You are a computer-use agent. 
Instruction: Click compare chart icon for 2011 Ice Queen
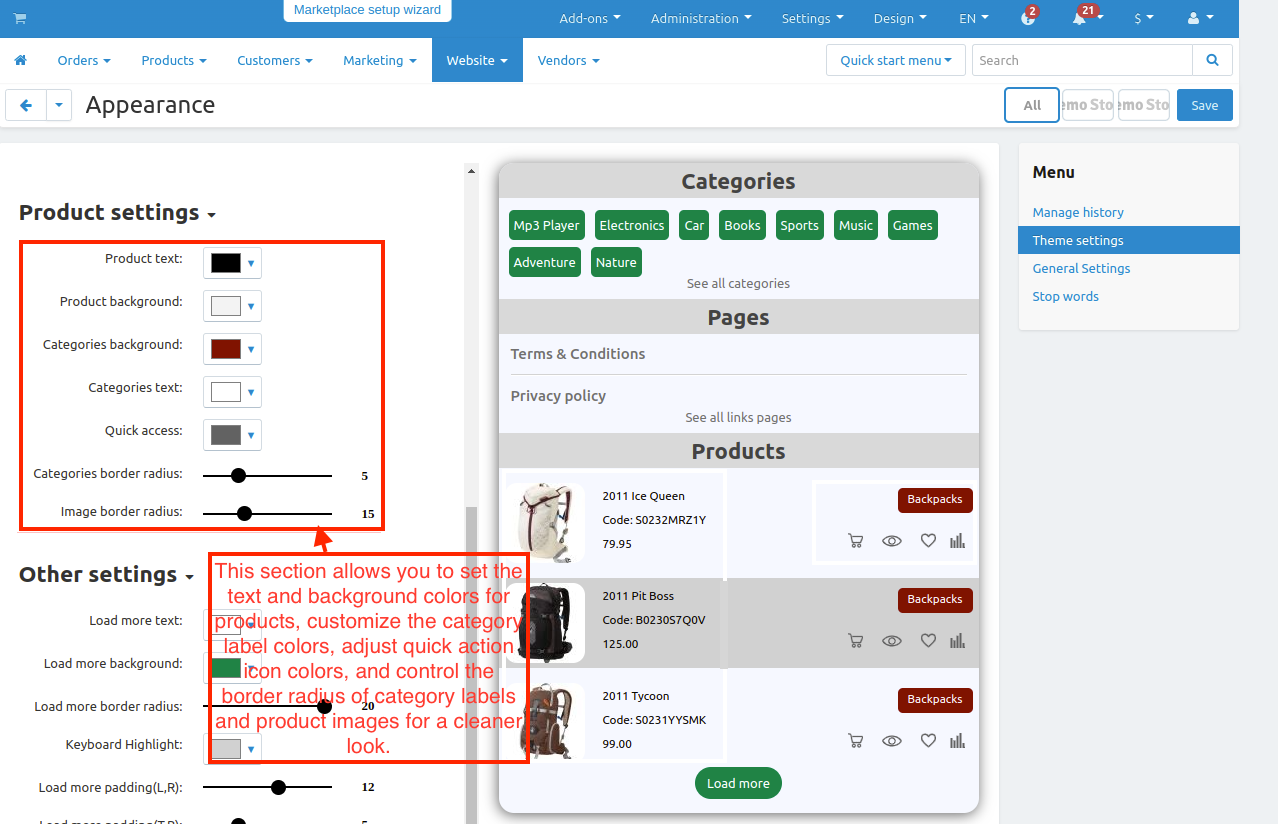click(x=957, y=541)
